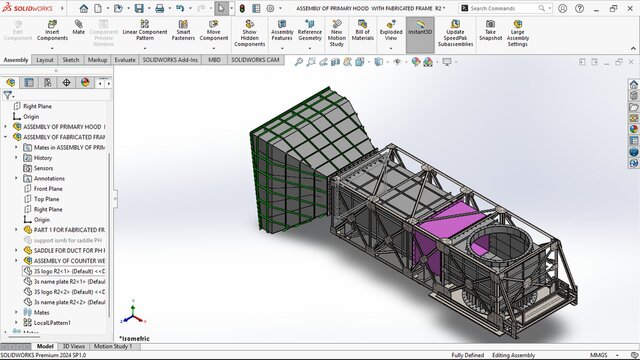Image resolution: width=640 pixels, height=360 pixels.
Task: Open Linear Component Pattern tool
Action: 145,31
